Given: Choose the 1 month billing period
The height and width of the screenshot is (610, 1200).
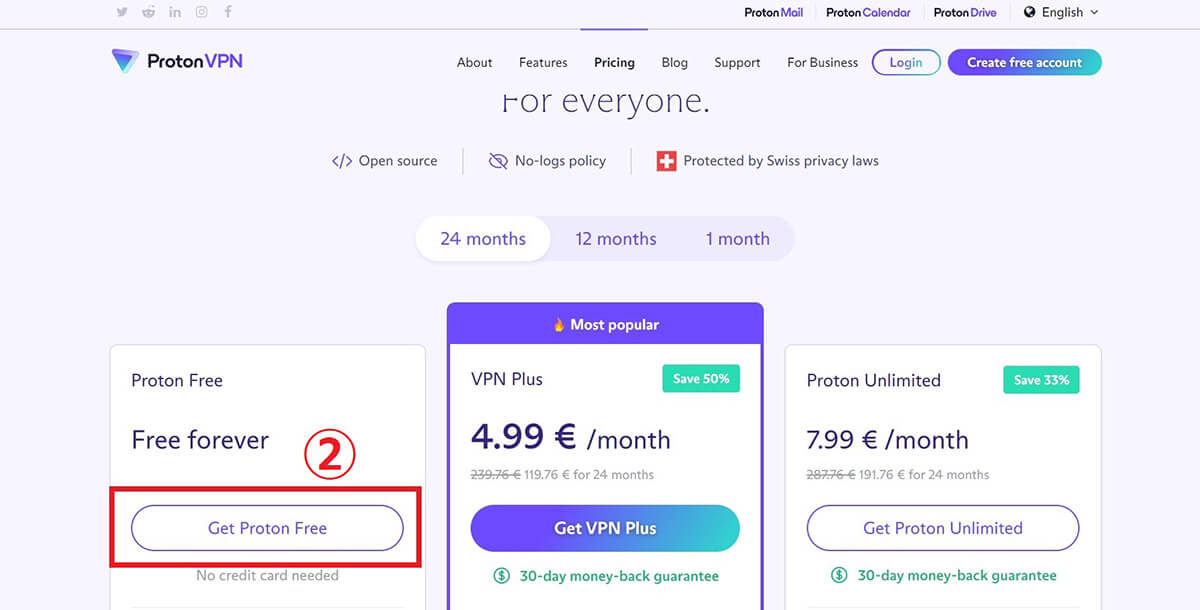Looking at the screenshot, I should click(x=738, y=239).
